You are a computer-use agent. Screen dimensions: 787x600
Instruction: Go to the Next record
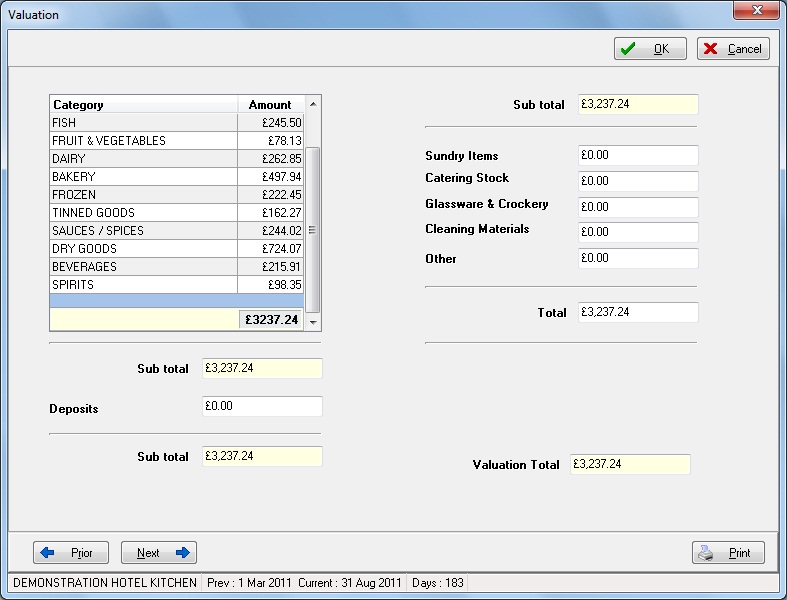pos(159,552)
